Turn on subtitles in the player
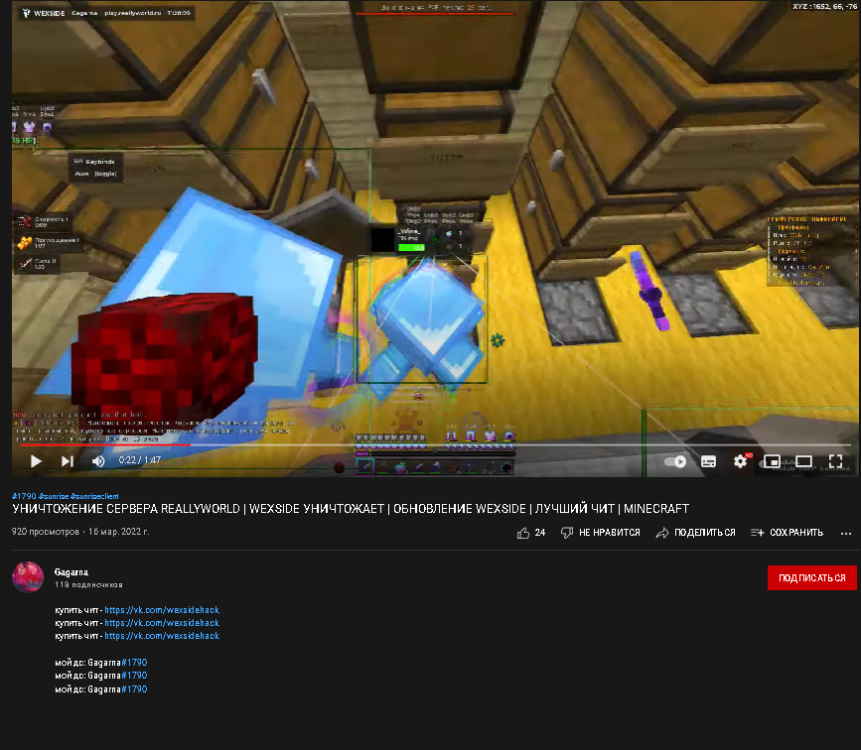Screen dimensions: 861x750 [708, 462]
